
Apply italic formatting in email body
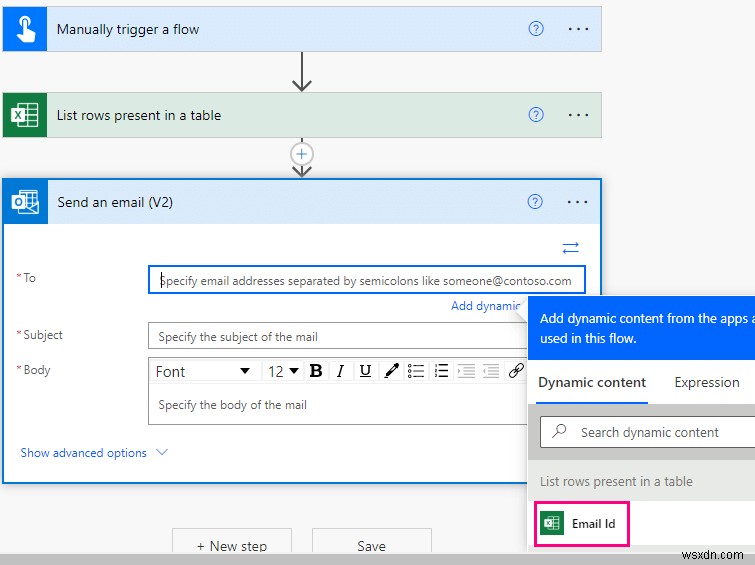point(340,371)
